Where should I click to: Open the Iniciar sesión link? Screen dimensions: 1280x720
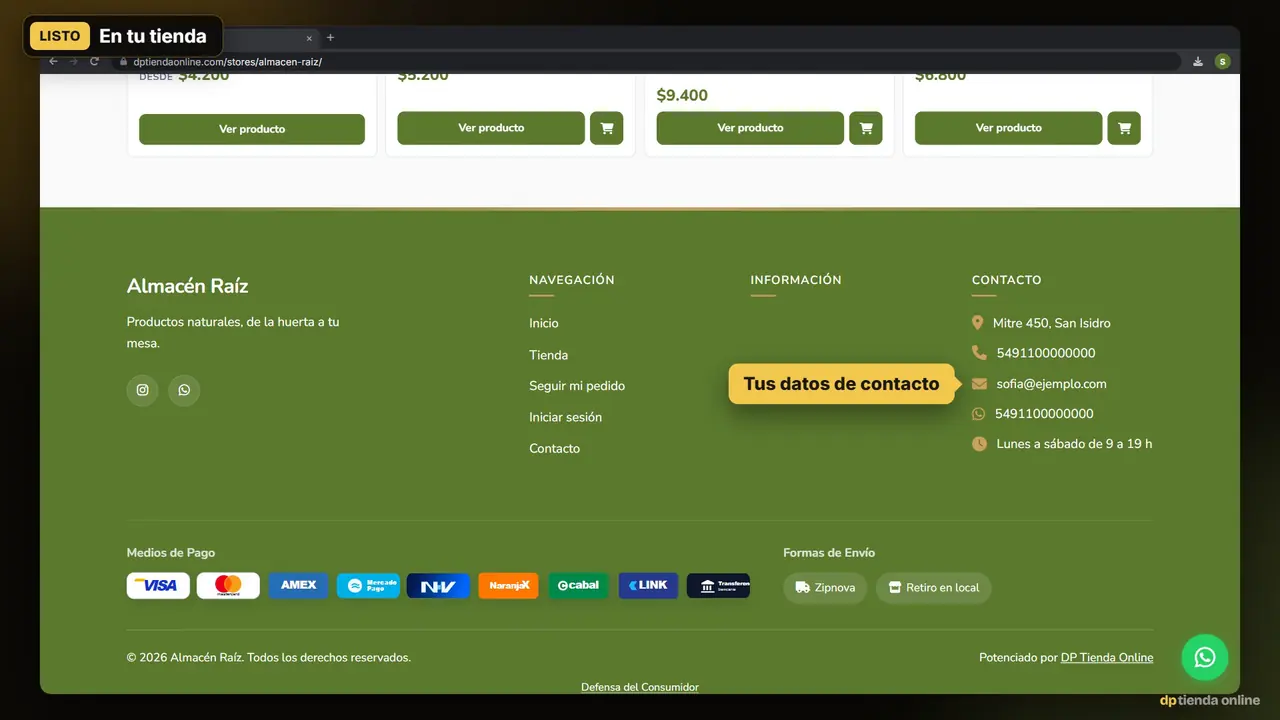[566, 417]
